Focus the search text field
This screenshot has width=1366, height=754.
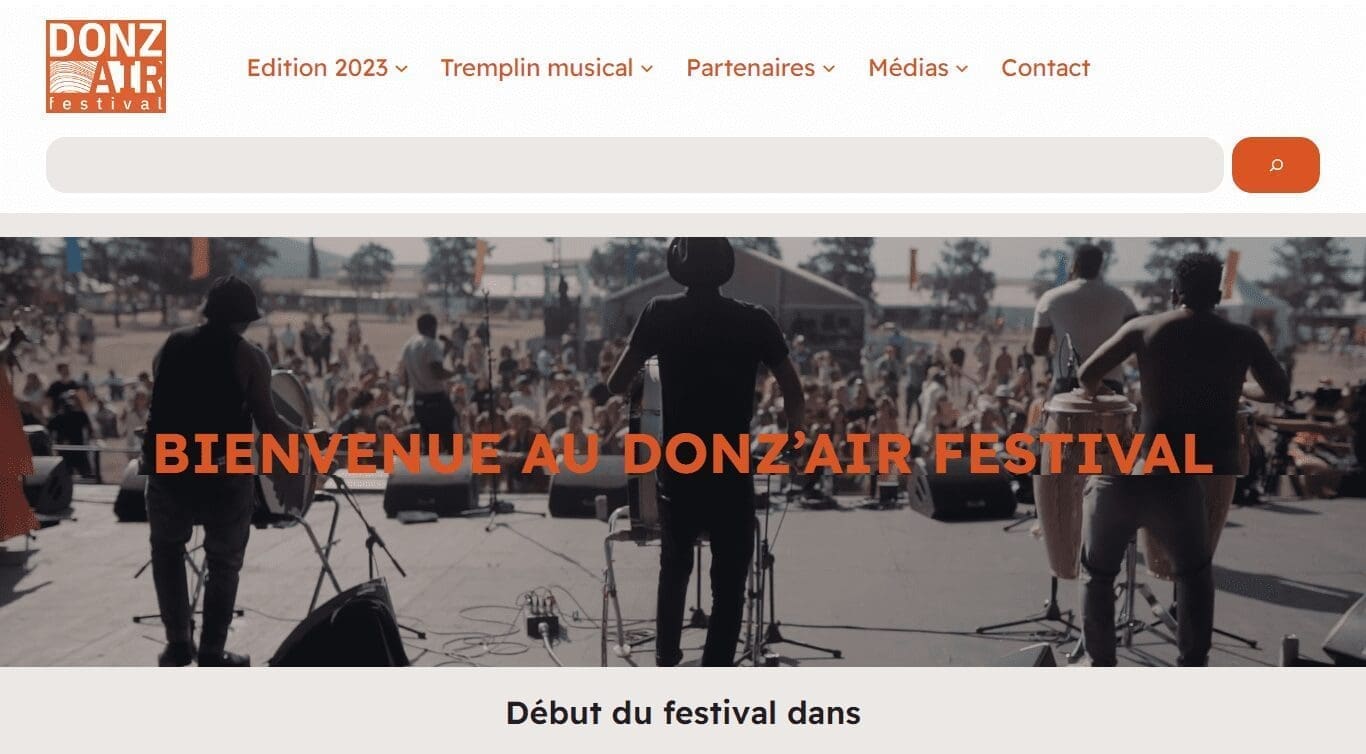(x=635, y=165)
